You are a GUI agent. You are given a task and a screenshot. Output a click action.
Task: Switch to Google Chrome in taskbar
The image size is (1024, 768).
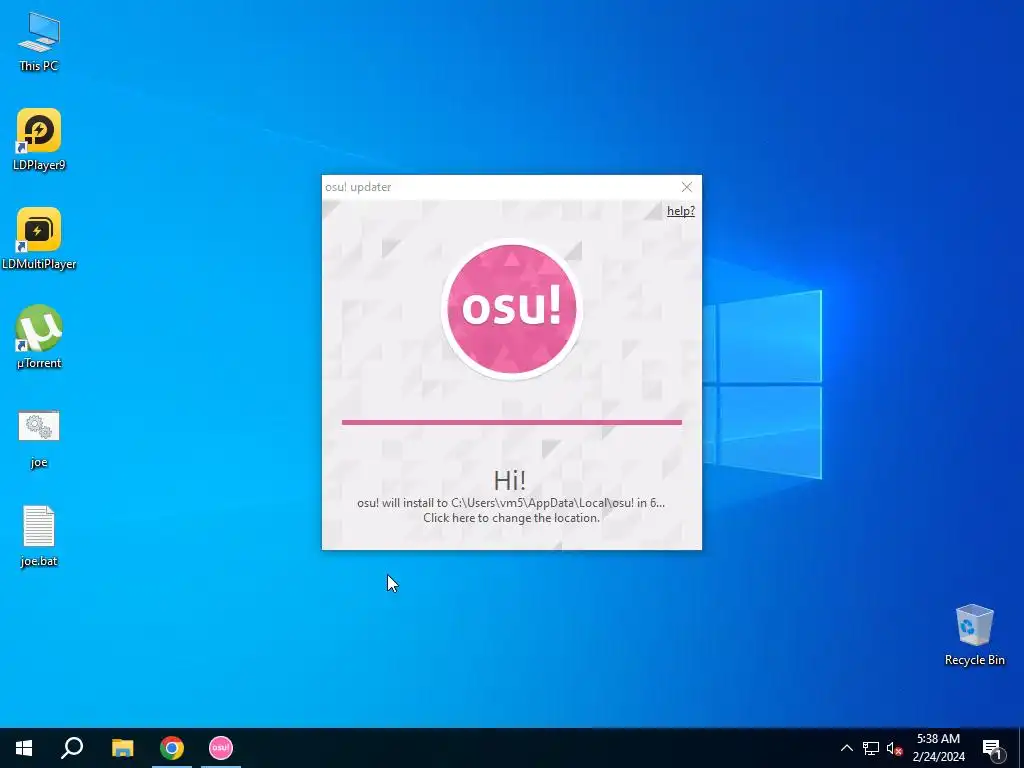tap(172, 748)
